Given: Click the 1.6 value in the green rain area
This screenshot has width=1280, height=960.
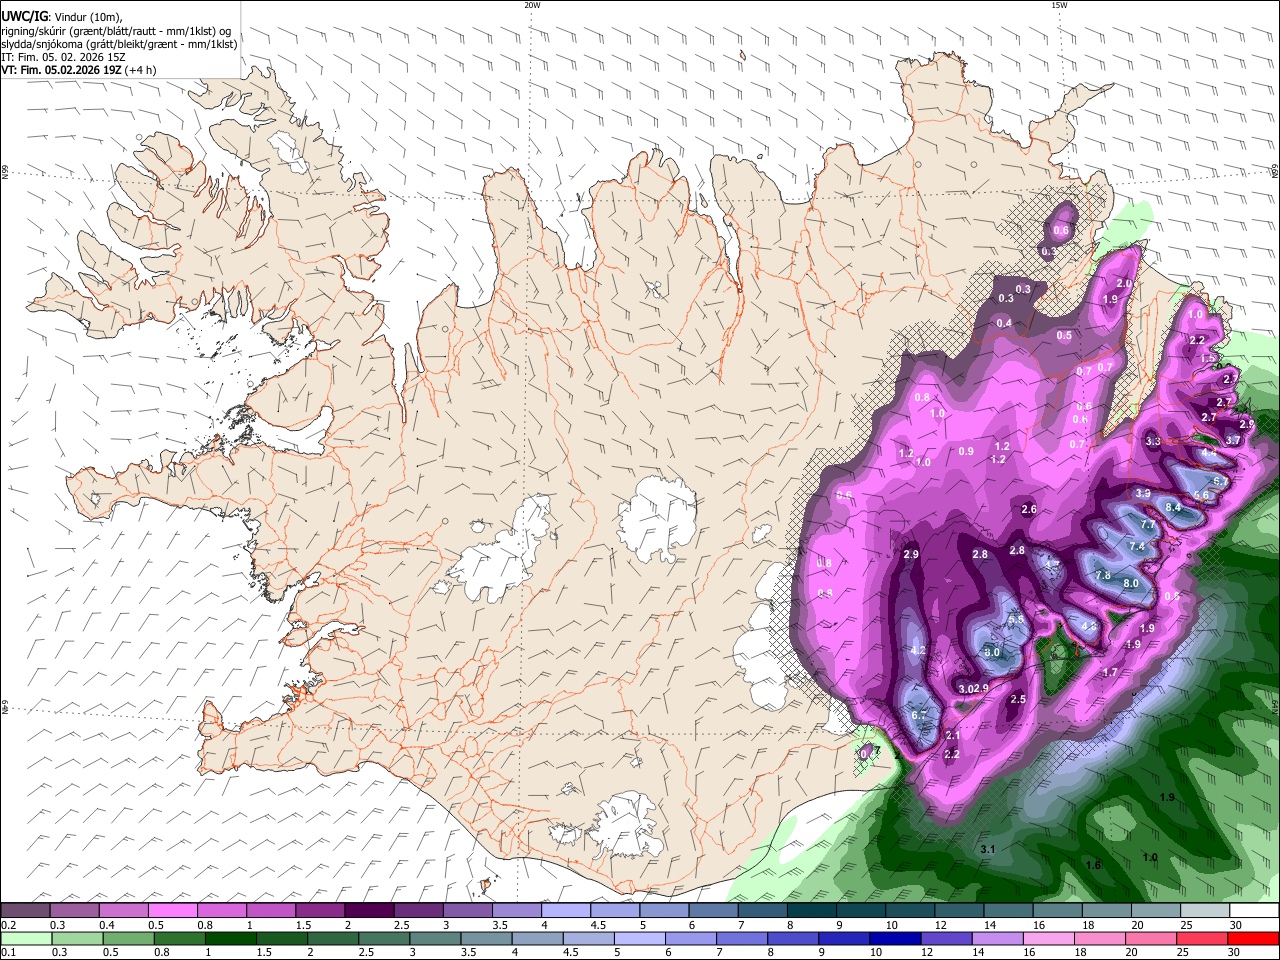Looking at the screenshot, I should pyautogui.click(x=1093, y=865).
